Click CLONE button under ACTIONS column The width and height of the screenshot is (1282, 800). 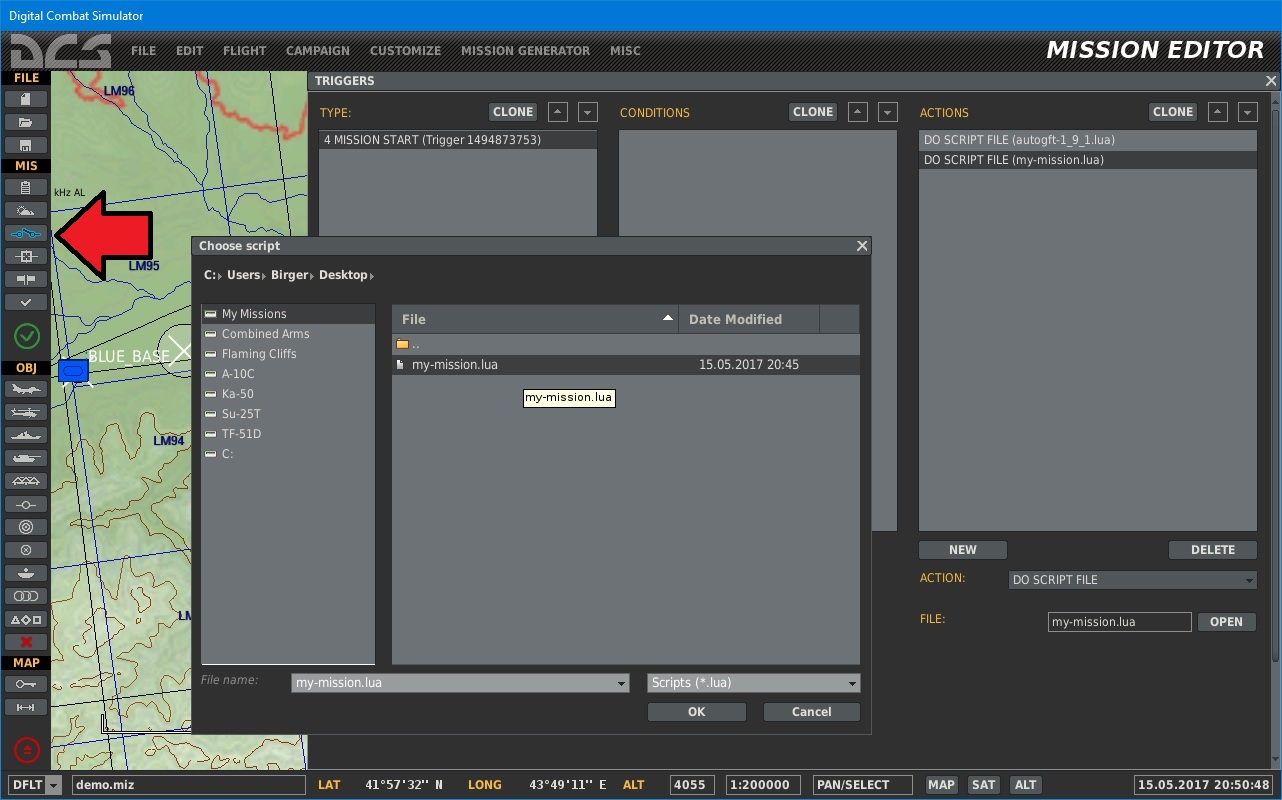[x=1173, y=112]
